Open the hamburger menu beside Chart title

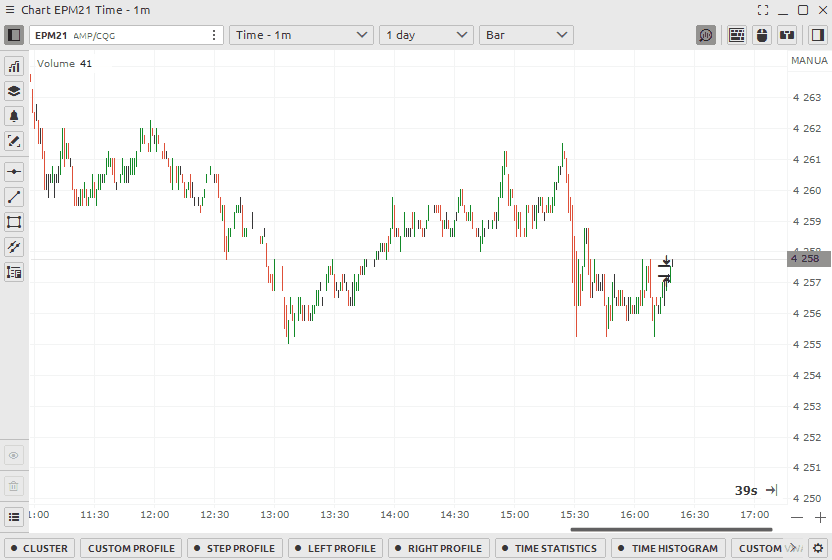(x=10, y=9)
